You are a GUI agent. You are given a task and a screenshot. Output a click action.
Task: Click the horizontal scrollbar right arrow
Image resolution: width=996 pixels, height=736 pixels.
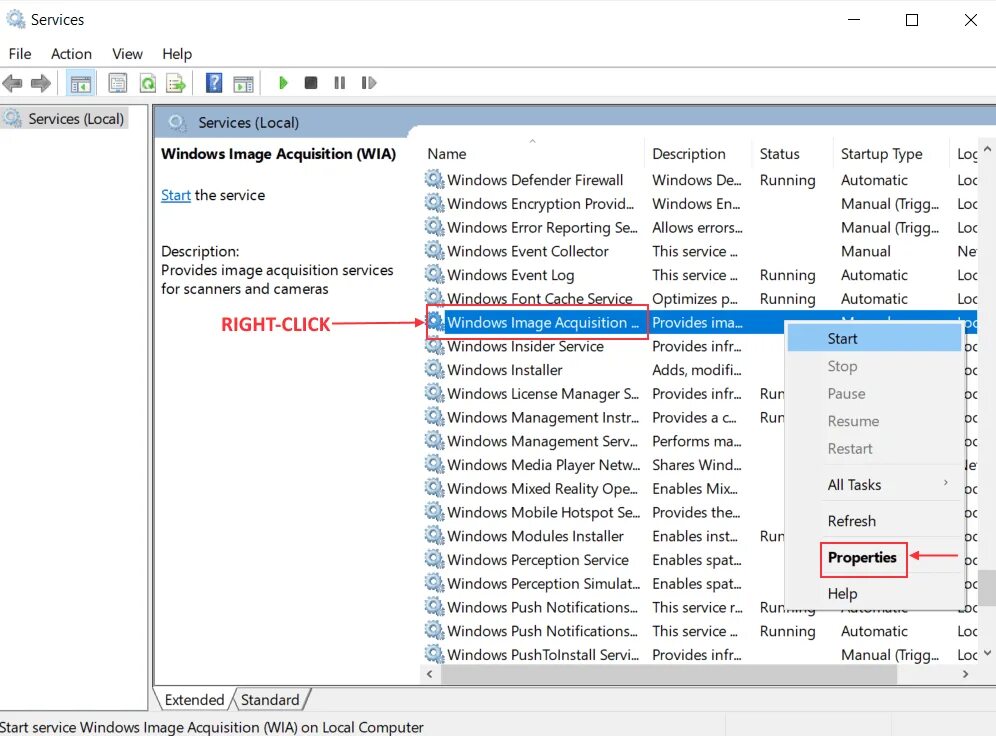(x=966, y=674)
